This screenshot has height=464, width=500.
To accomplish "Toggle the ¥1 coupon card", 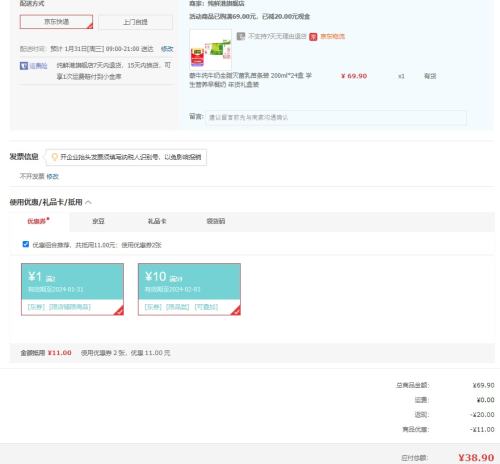I will click(x=72, y=289).
